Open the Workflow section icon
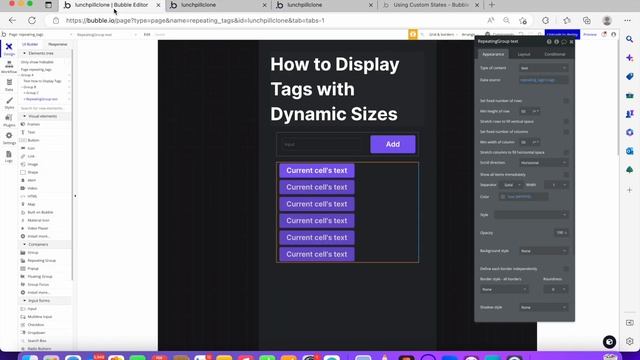This screenshot has height=360, width=640. [9, 67]
